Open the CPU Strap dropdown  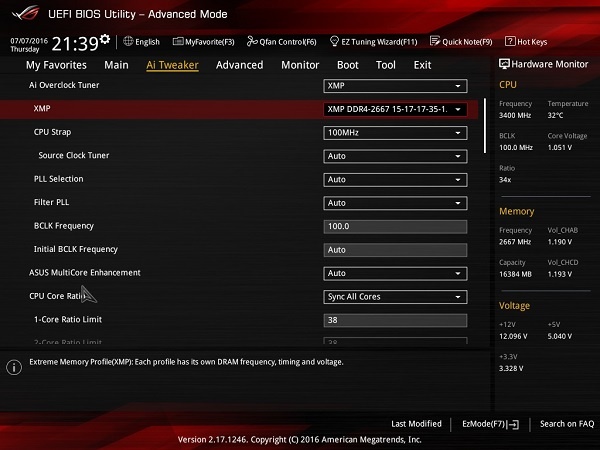[395, 133]
